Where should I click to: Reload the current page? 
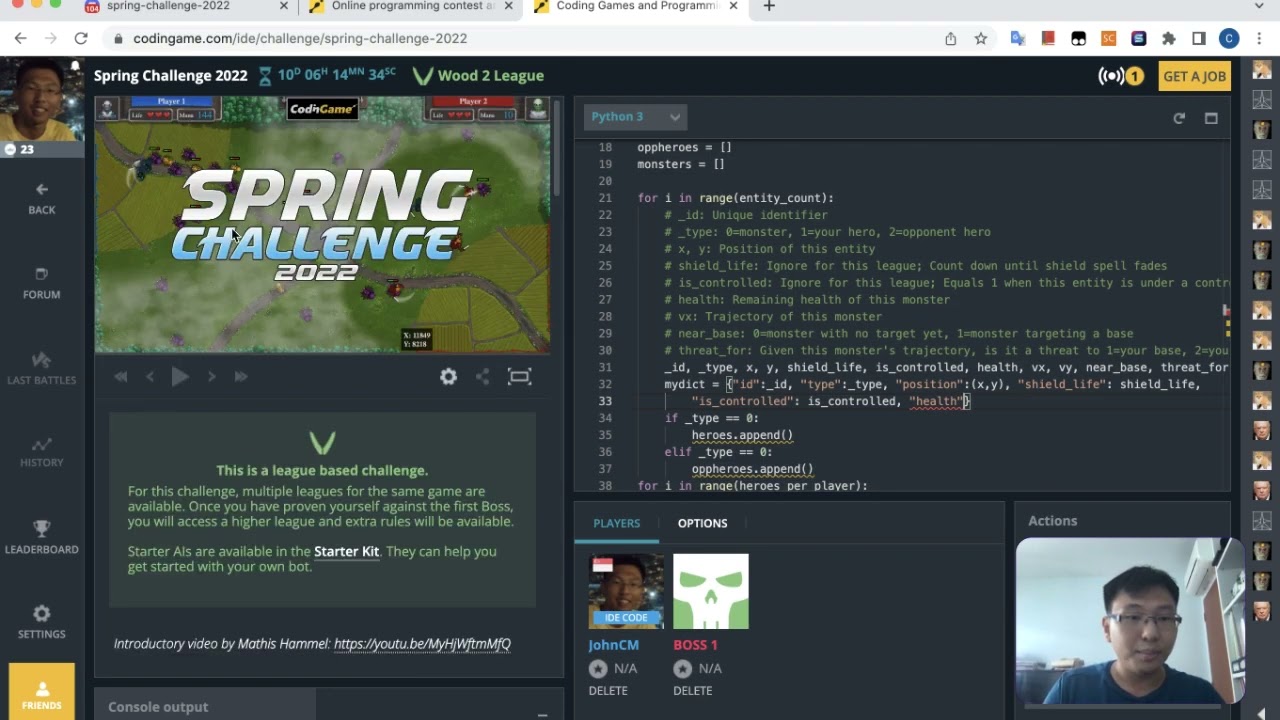pos(81,38)
